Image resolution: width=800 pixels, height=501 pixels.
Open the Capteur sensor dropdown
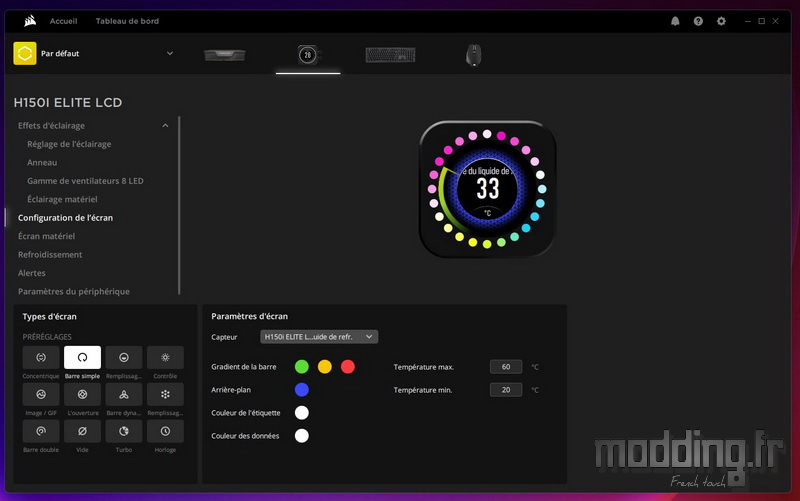tap(319, 337)
